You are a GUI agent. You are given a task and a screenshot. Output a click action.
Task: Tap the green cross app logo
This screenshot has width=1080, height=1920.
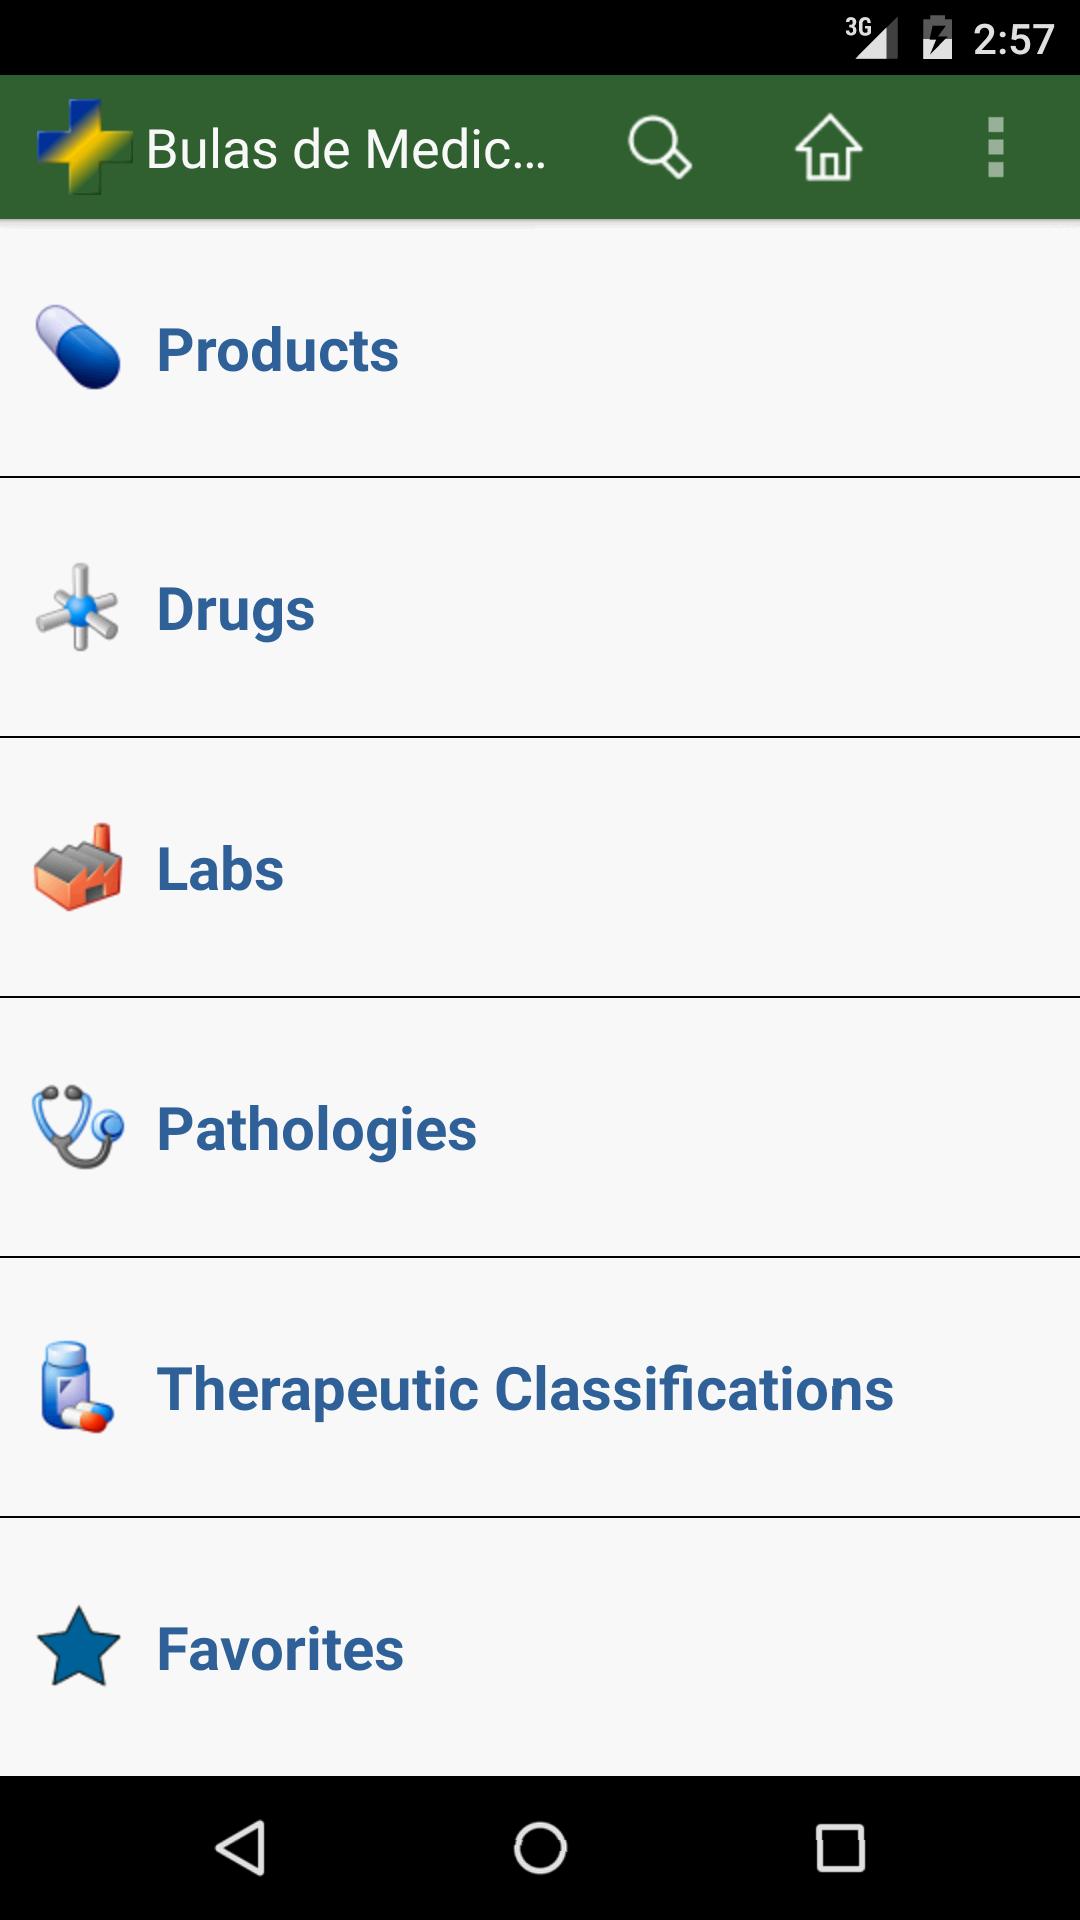click(x=84, y=146)
